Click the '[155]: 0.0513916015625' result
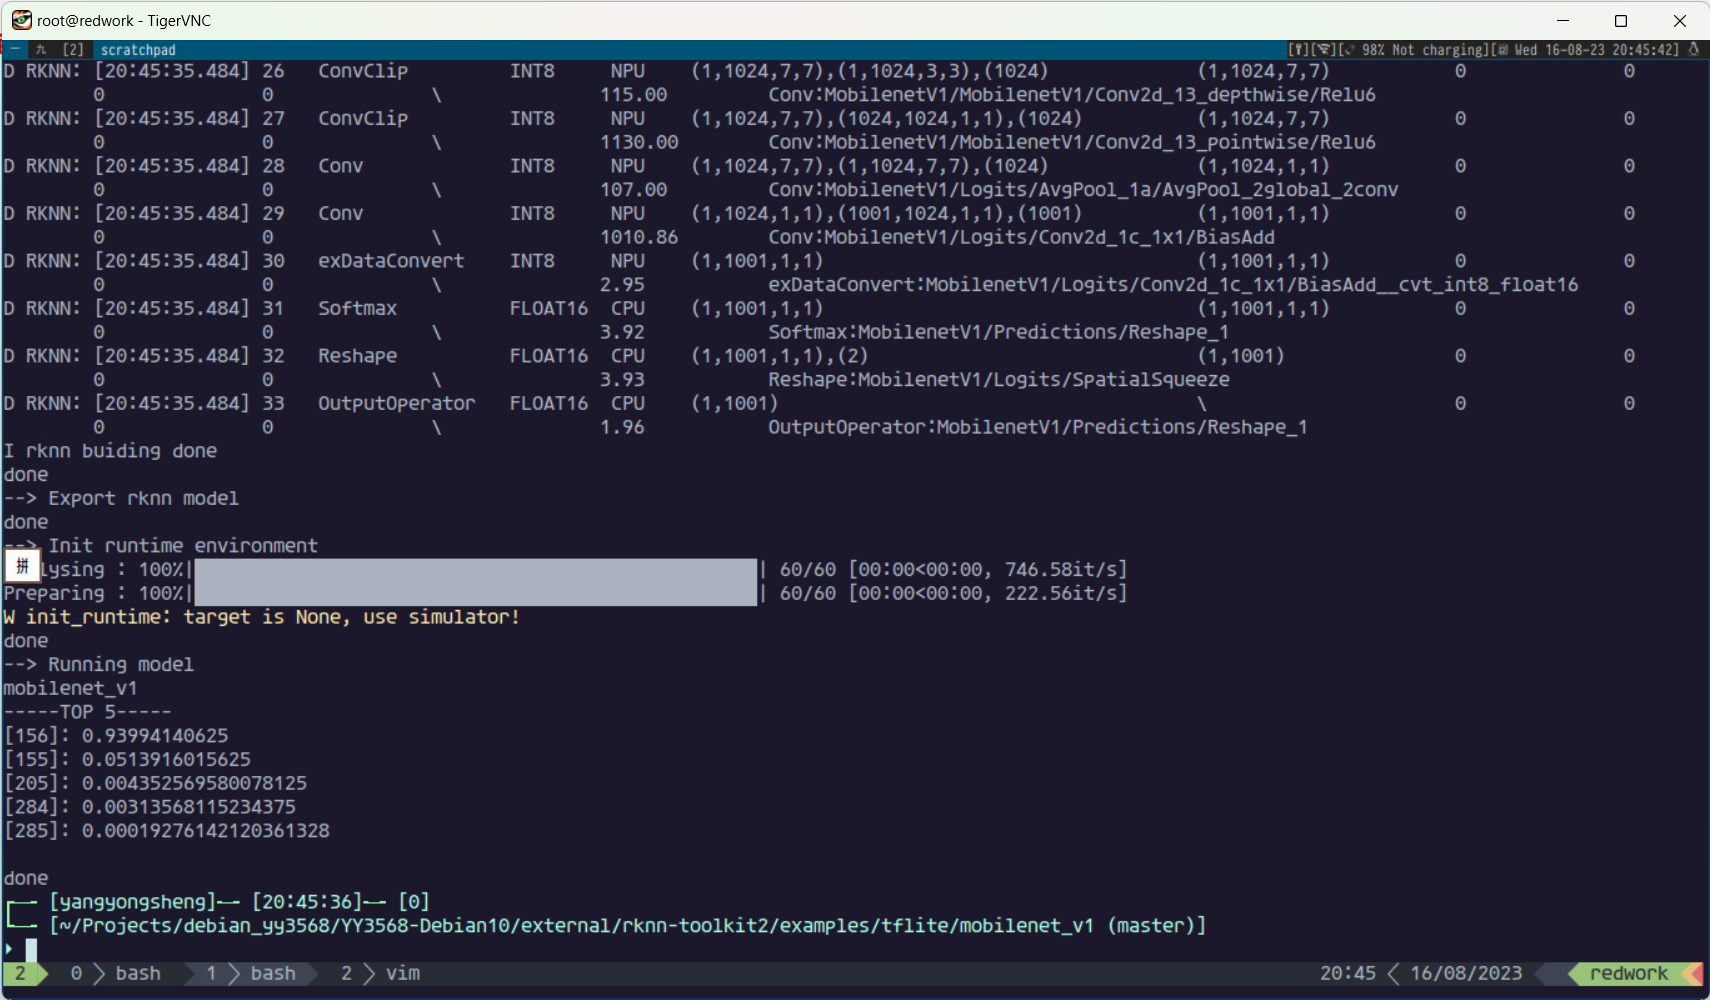The image size is (1710, 1000). click(x=127, y=760)
